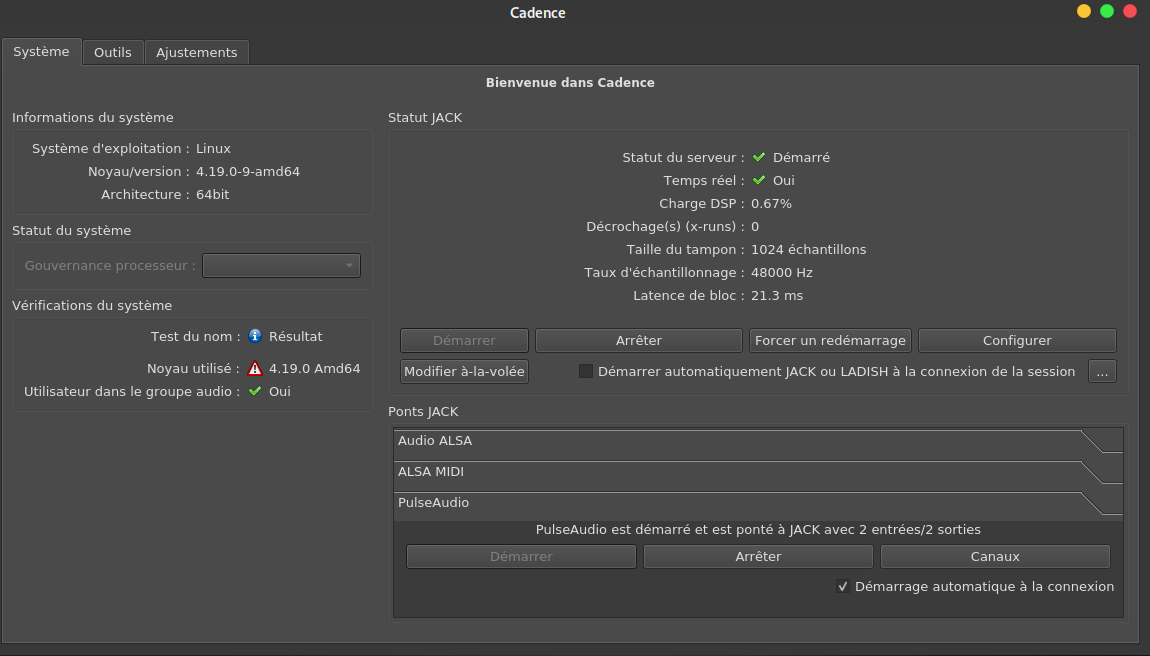The height and width of the screenshot is (656, 1150).
Task: Click the yellow minimize window button
Action: 1084,12
